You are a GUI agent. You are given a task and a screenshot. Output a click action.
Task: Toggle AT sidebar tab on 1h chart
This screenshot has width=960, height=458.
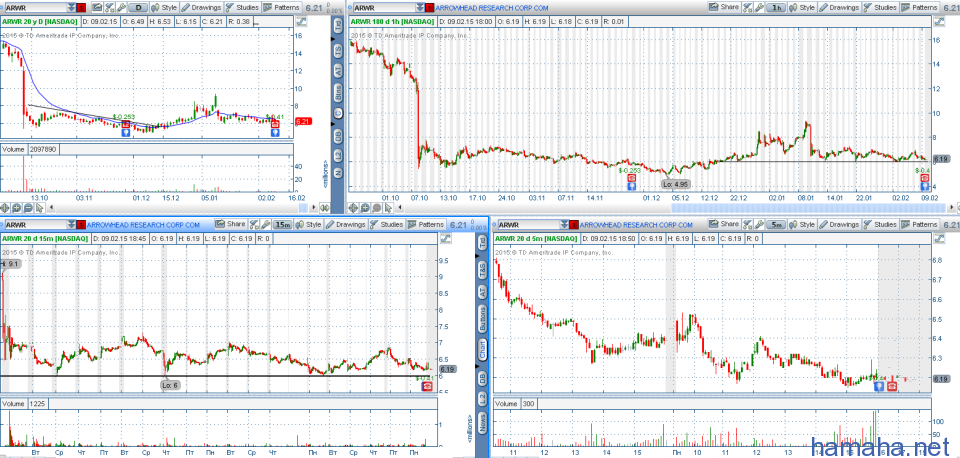(337, 72)
